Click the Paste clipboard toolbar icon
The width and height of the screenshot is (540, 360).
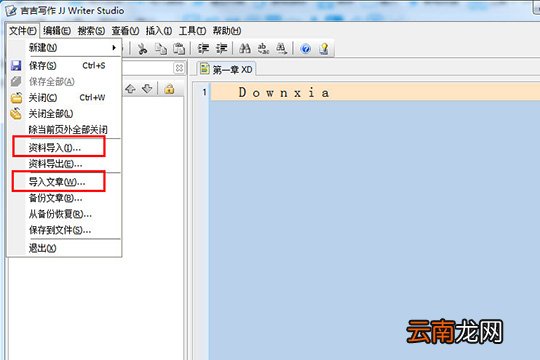(x=179, y=49)
